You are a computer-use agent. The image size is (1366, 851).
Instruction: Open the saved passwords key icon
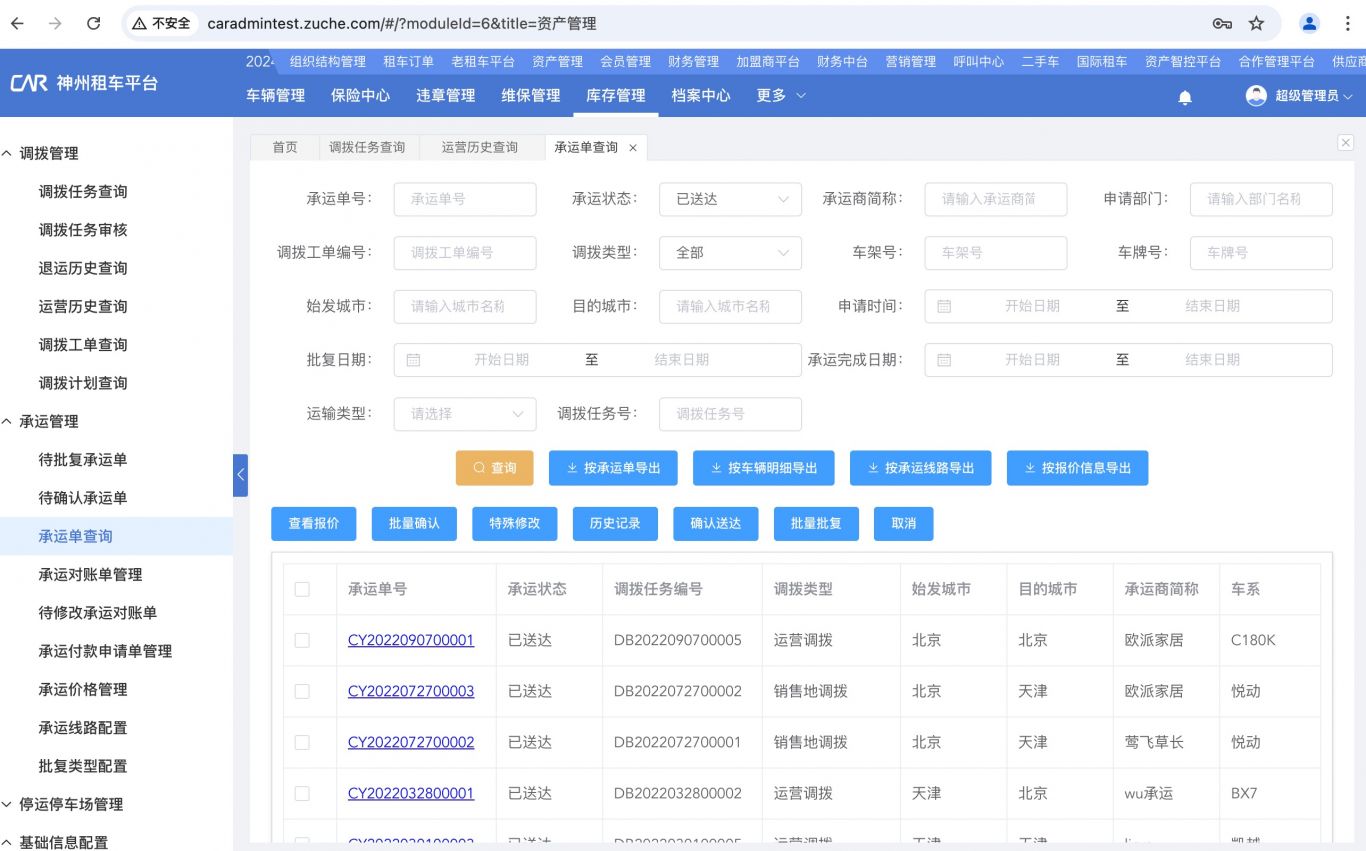tap(1221, 23)
